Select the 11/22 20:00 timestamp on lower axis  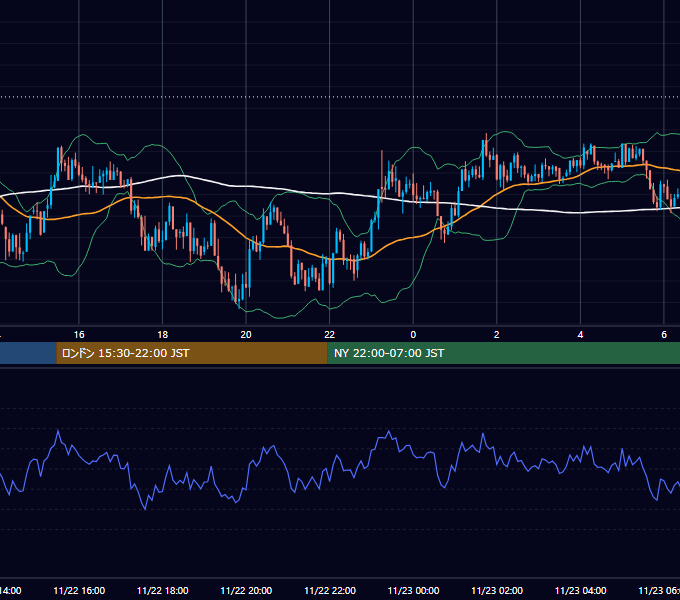(246, 591)
